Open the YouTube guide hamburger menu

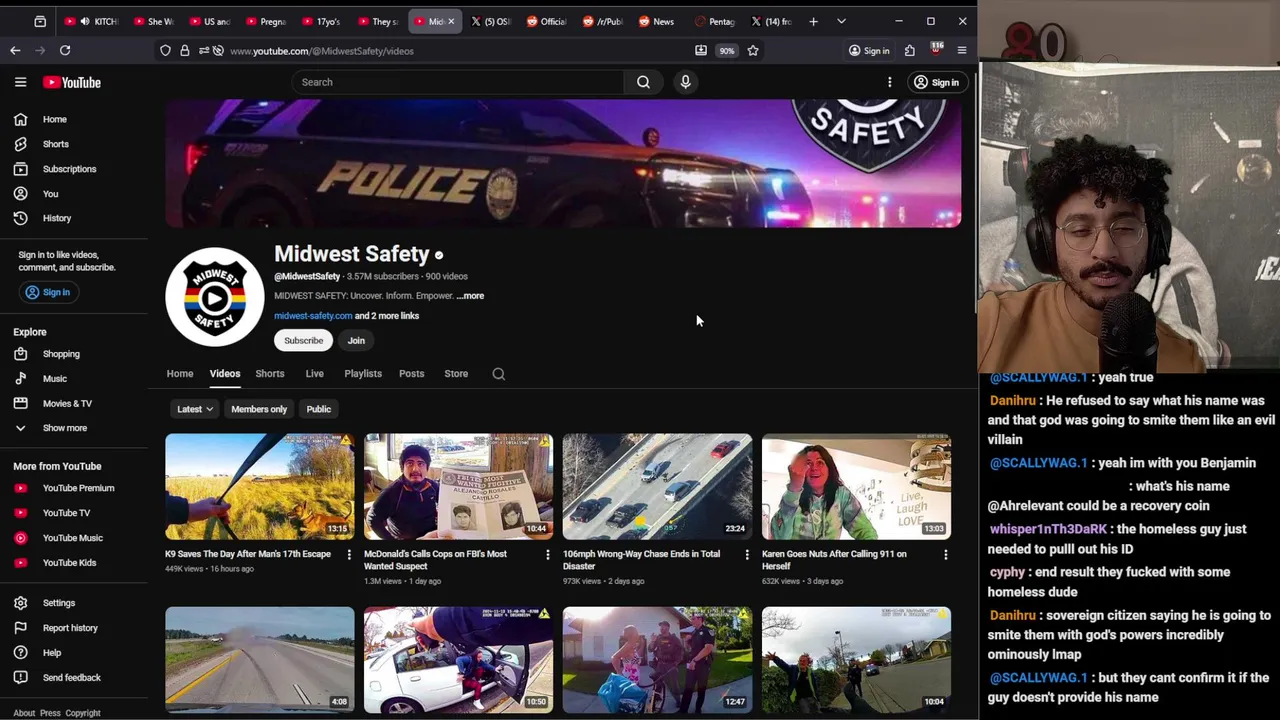tap(20, 82)
